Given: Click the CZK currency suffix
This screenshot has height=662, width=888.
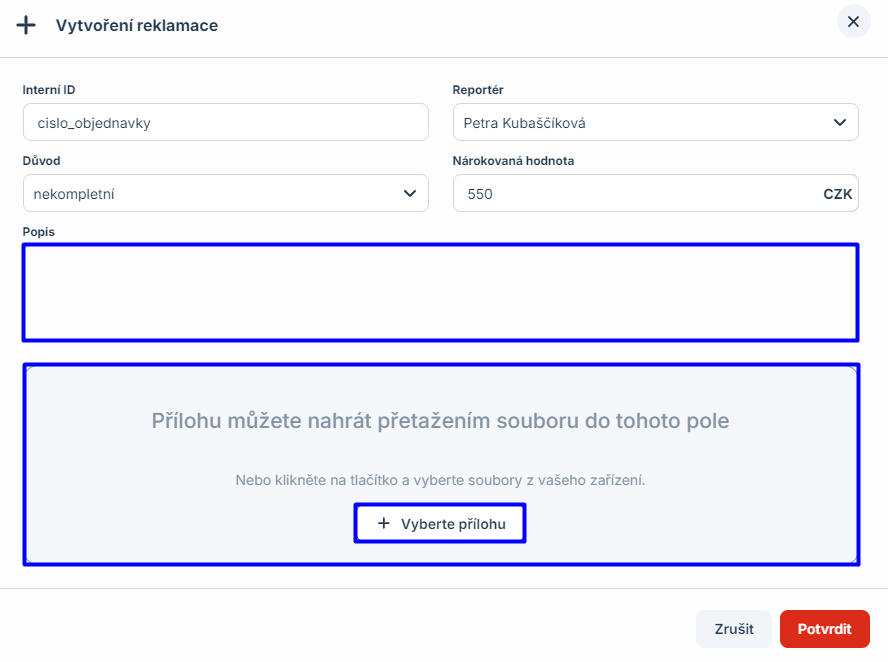Looking at the screenshot, I should click(x=837, y=195).
